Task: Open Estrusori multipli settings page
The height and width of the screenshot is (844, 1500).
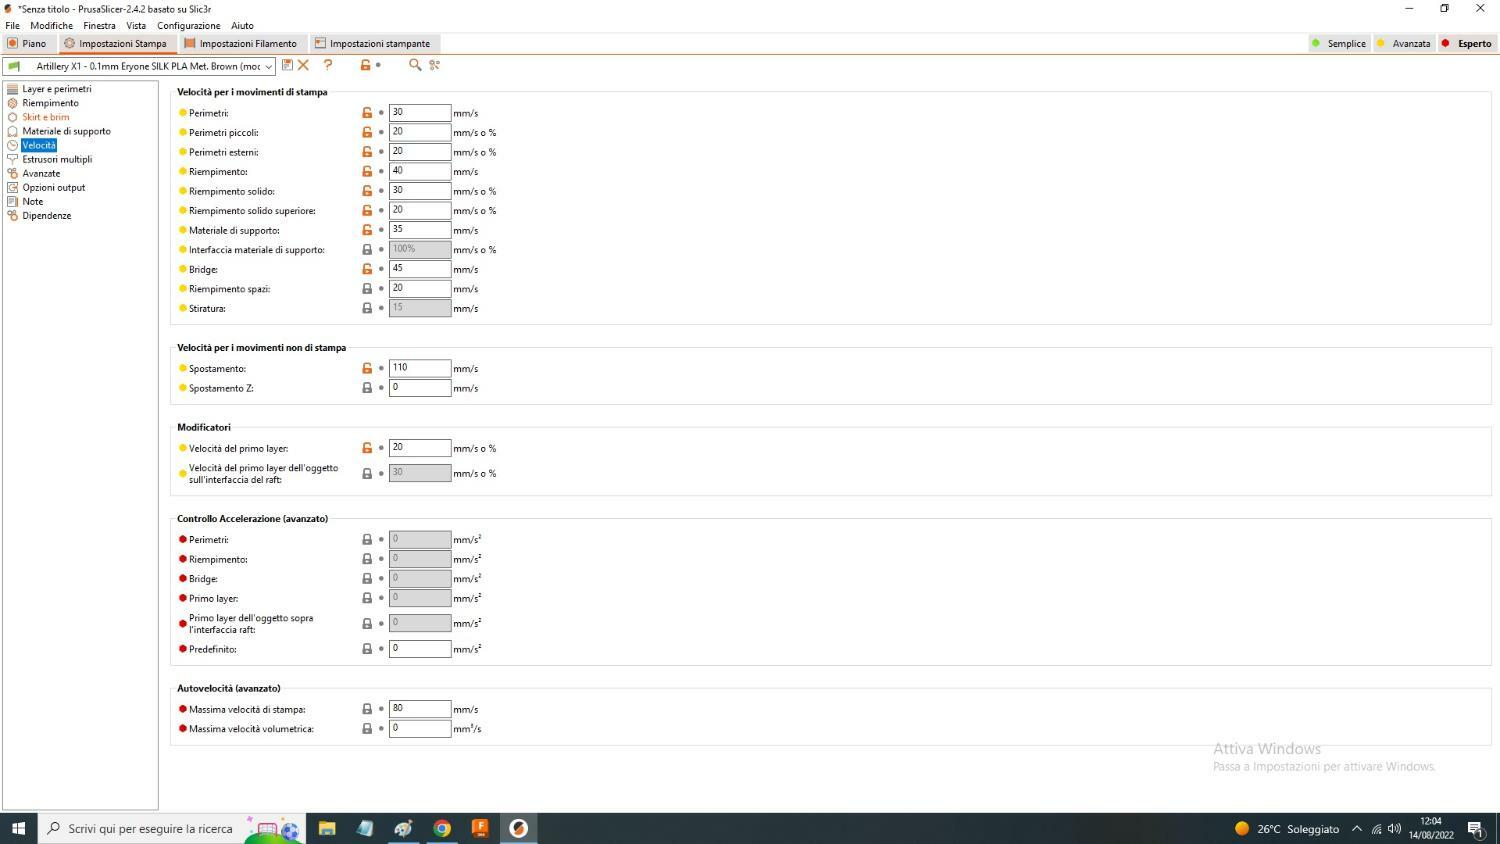Action: [x=57, y=159]
